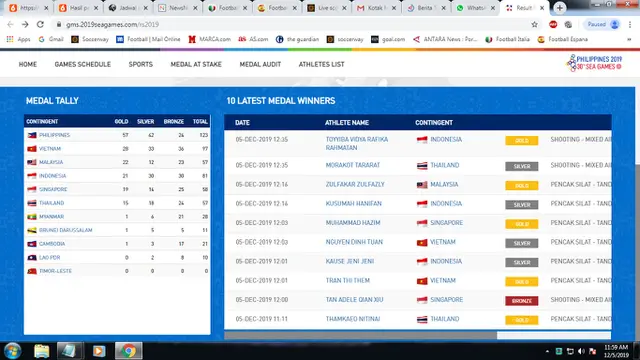Go to HOME in site navigation
Screen dimensions: 640x360
[x=28, y=64]
